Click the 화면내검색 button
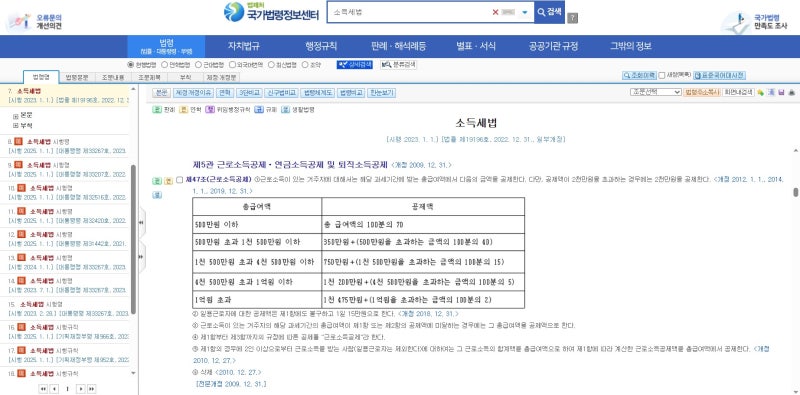 [738, 92]
